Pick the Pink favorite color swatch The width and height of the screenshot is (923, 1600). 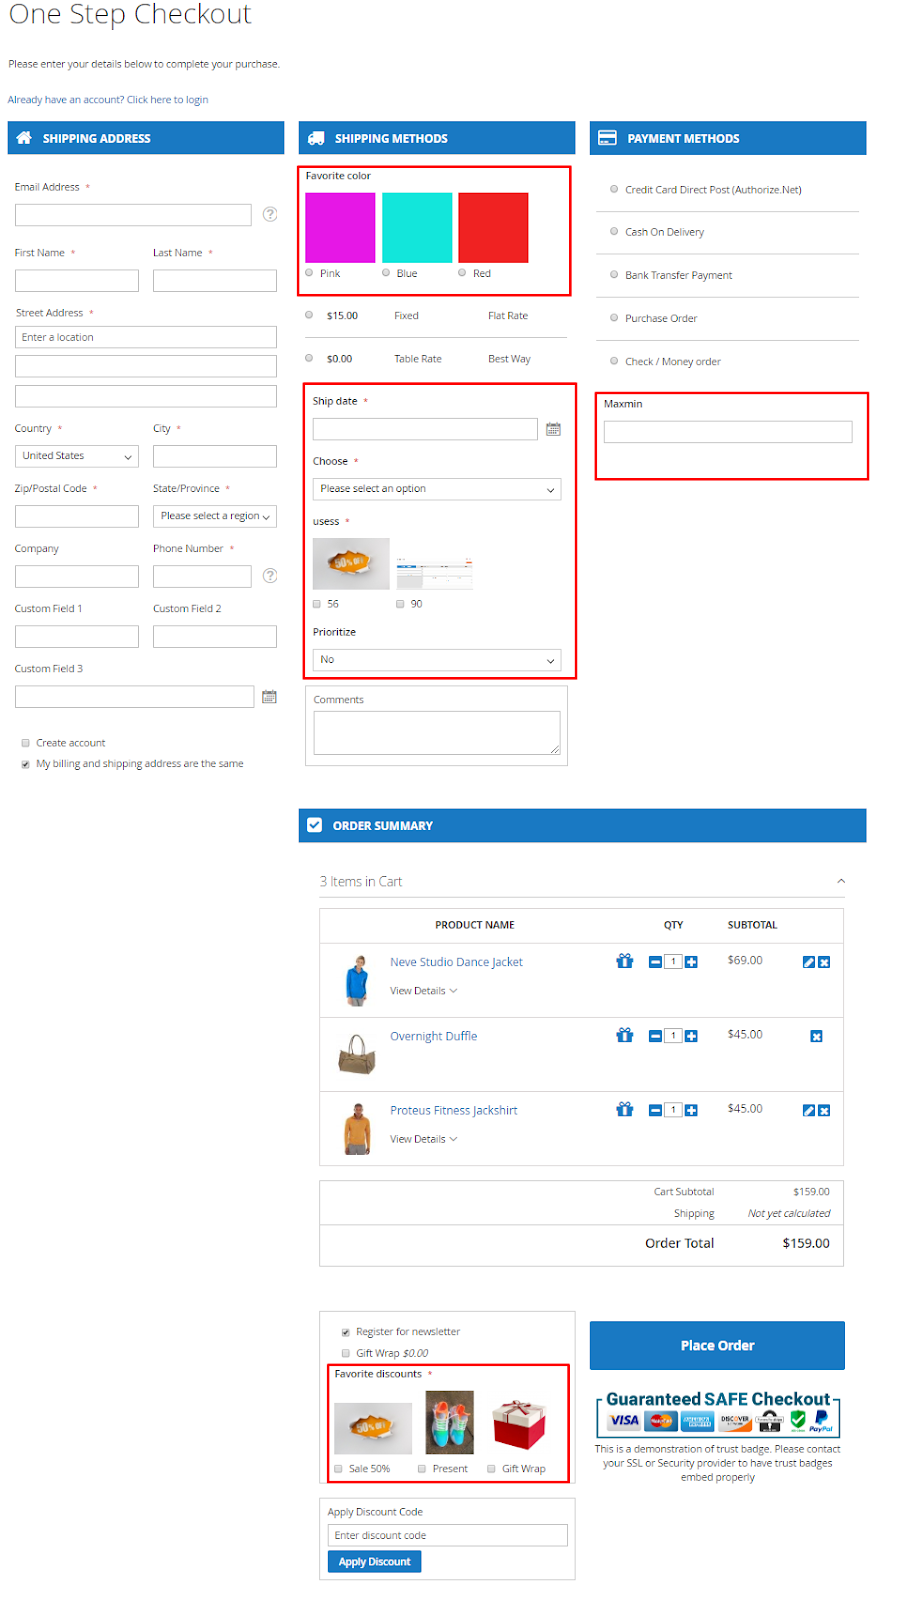340,228
